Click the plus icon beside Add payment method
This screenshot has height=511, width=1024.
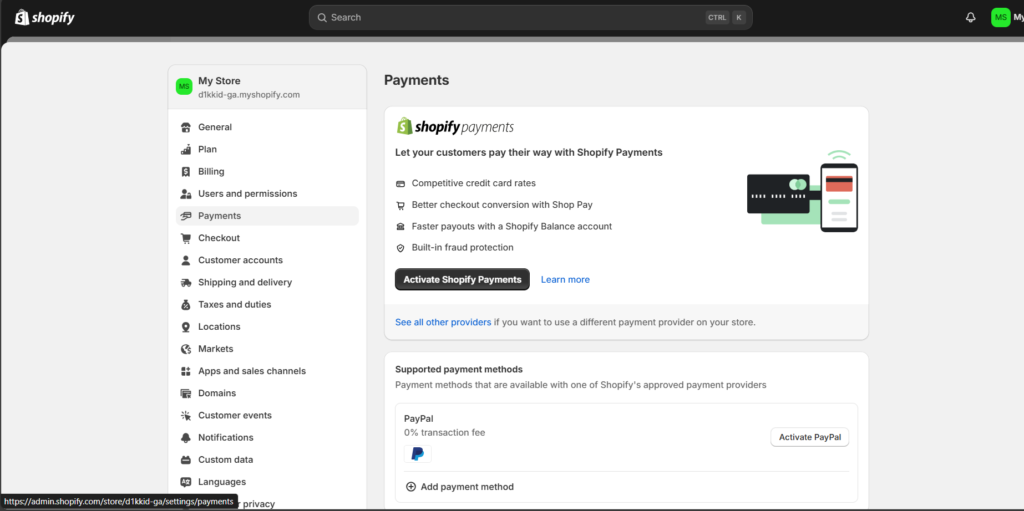[411, 487]
